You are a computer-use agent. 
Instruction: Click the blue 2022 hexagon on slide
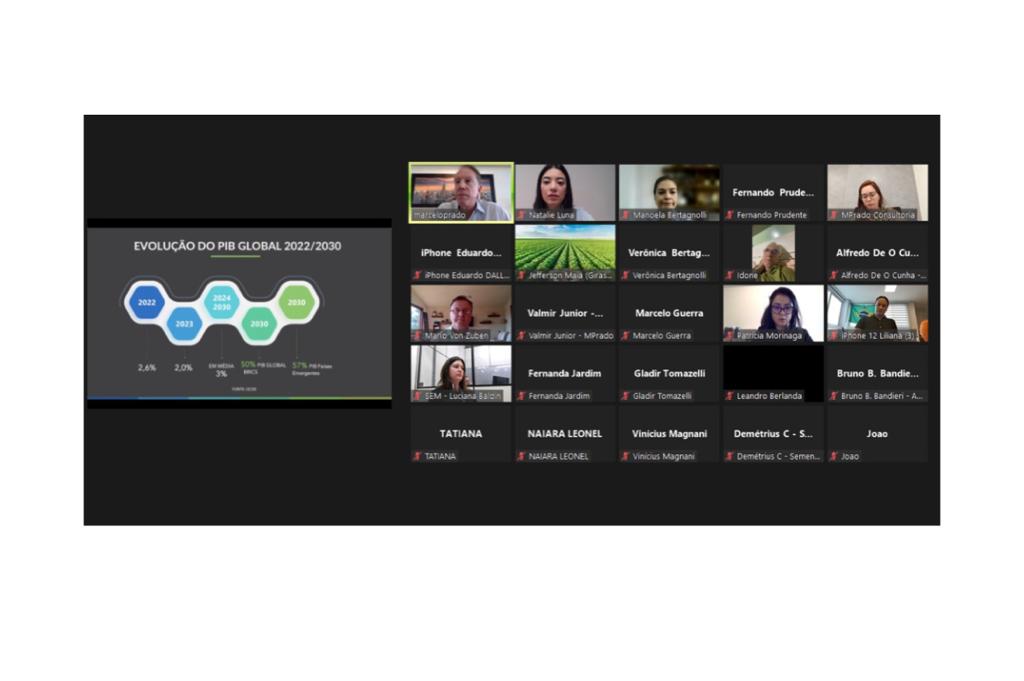pyautogui.click(x=147, y=302)
